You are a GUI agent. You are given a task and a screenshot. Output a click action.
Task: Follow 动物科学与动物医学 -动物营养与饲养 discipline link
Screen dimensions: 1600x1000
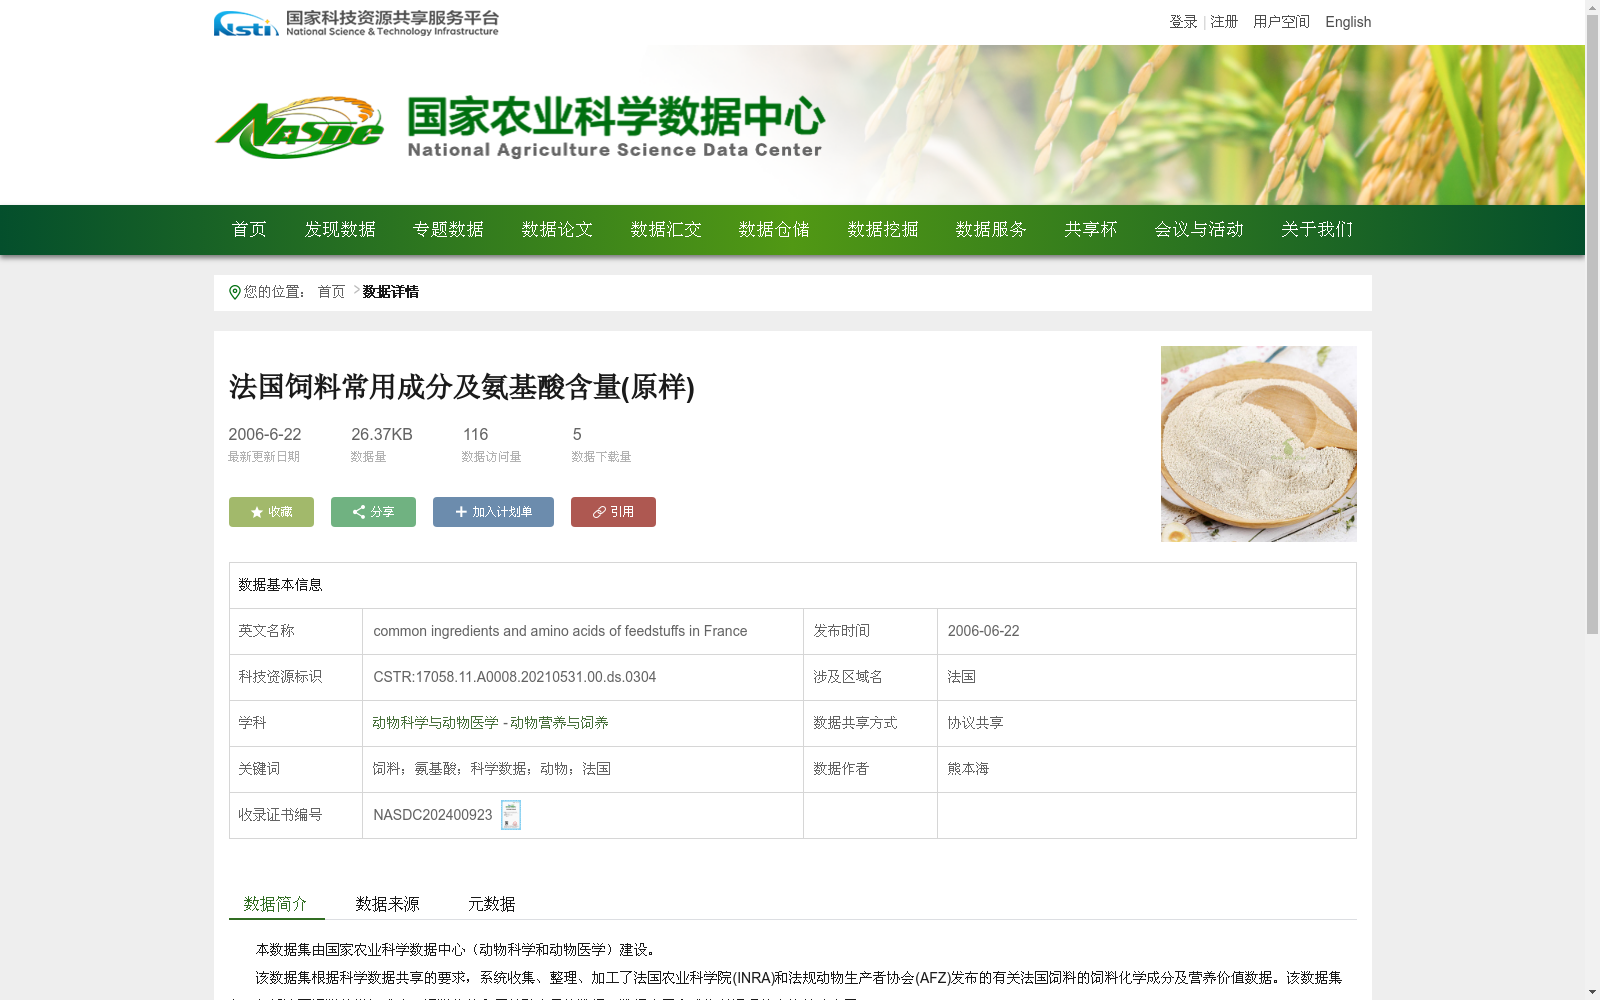pos(490,723)
